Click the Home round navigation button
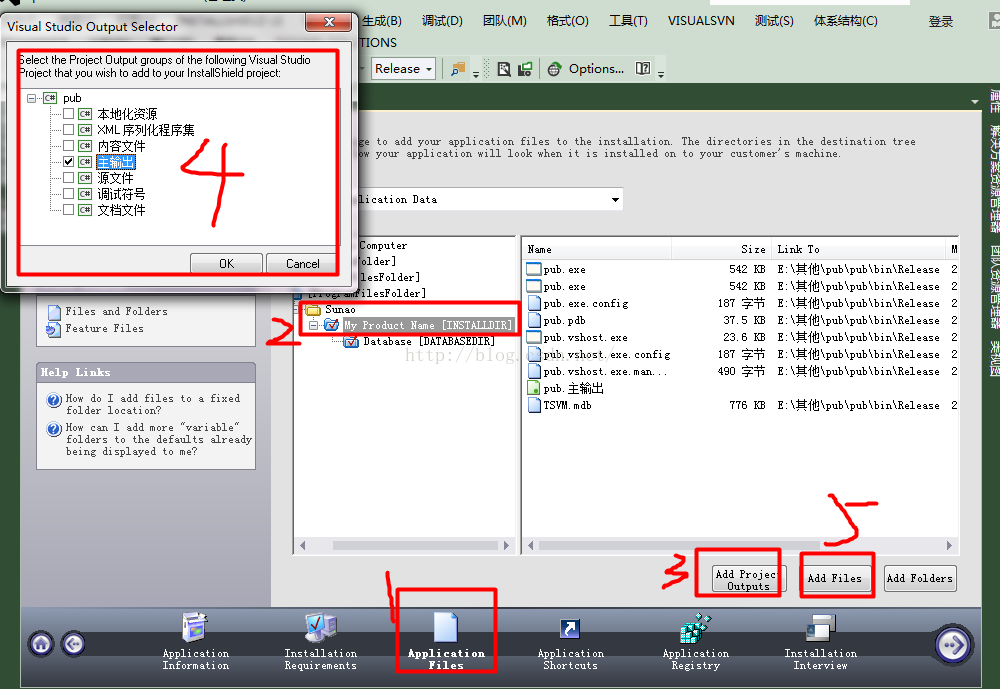Viewport: 1000px width, 689px height. pos(41,644)
